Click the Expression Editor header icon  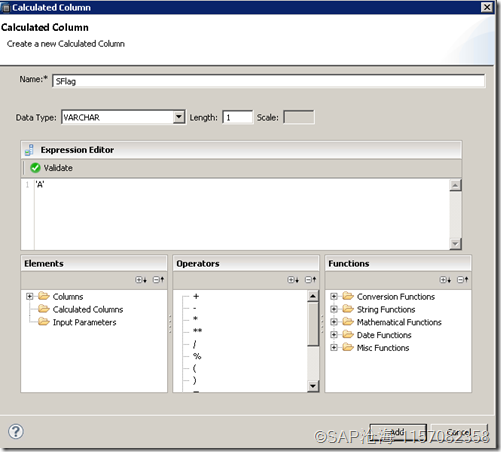point(29,150)
